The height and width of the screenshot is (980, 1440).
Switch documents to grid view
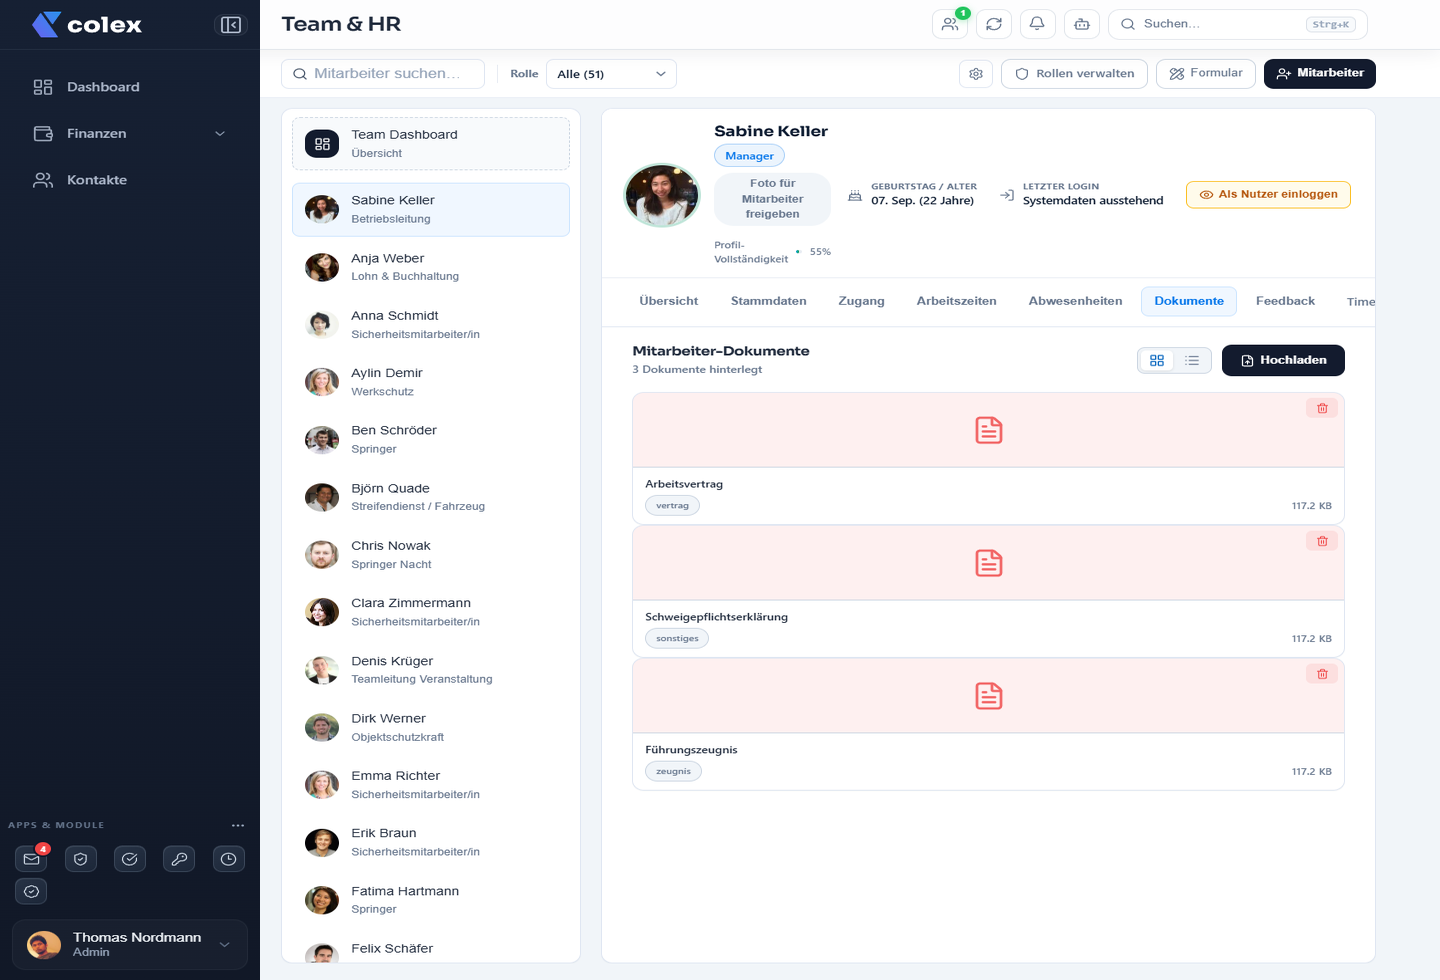(1157, 360)
